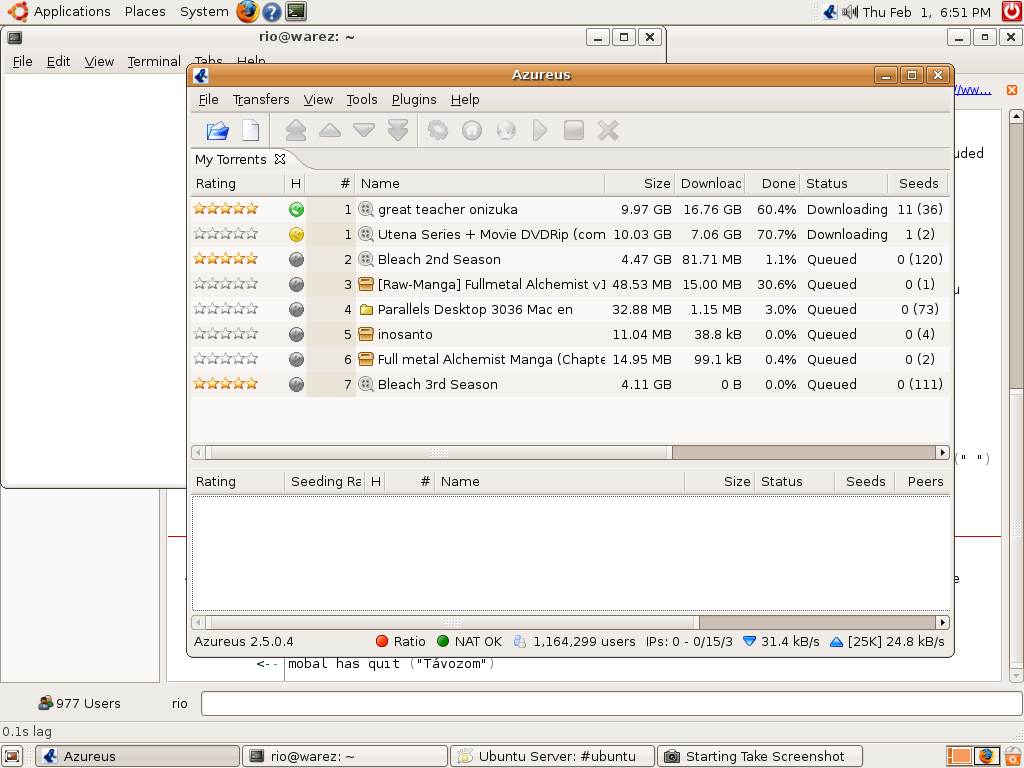The height and width of the screenshot is (768, 1024).
Task: Move selected torrent to top of queue
Action: coord(296,131)
